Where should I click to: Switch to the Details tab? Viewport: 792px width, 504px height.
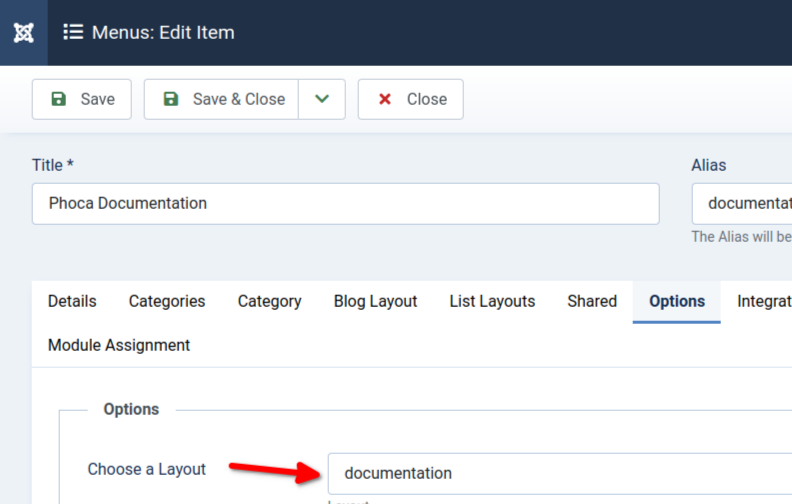pos(72,301)
